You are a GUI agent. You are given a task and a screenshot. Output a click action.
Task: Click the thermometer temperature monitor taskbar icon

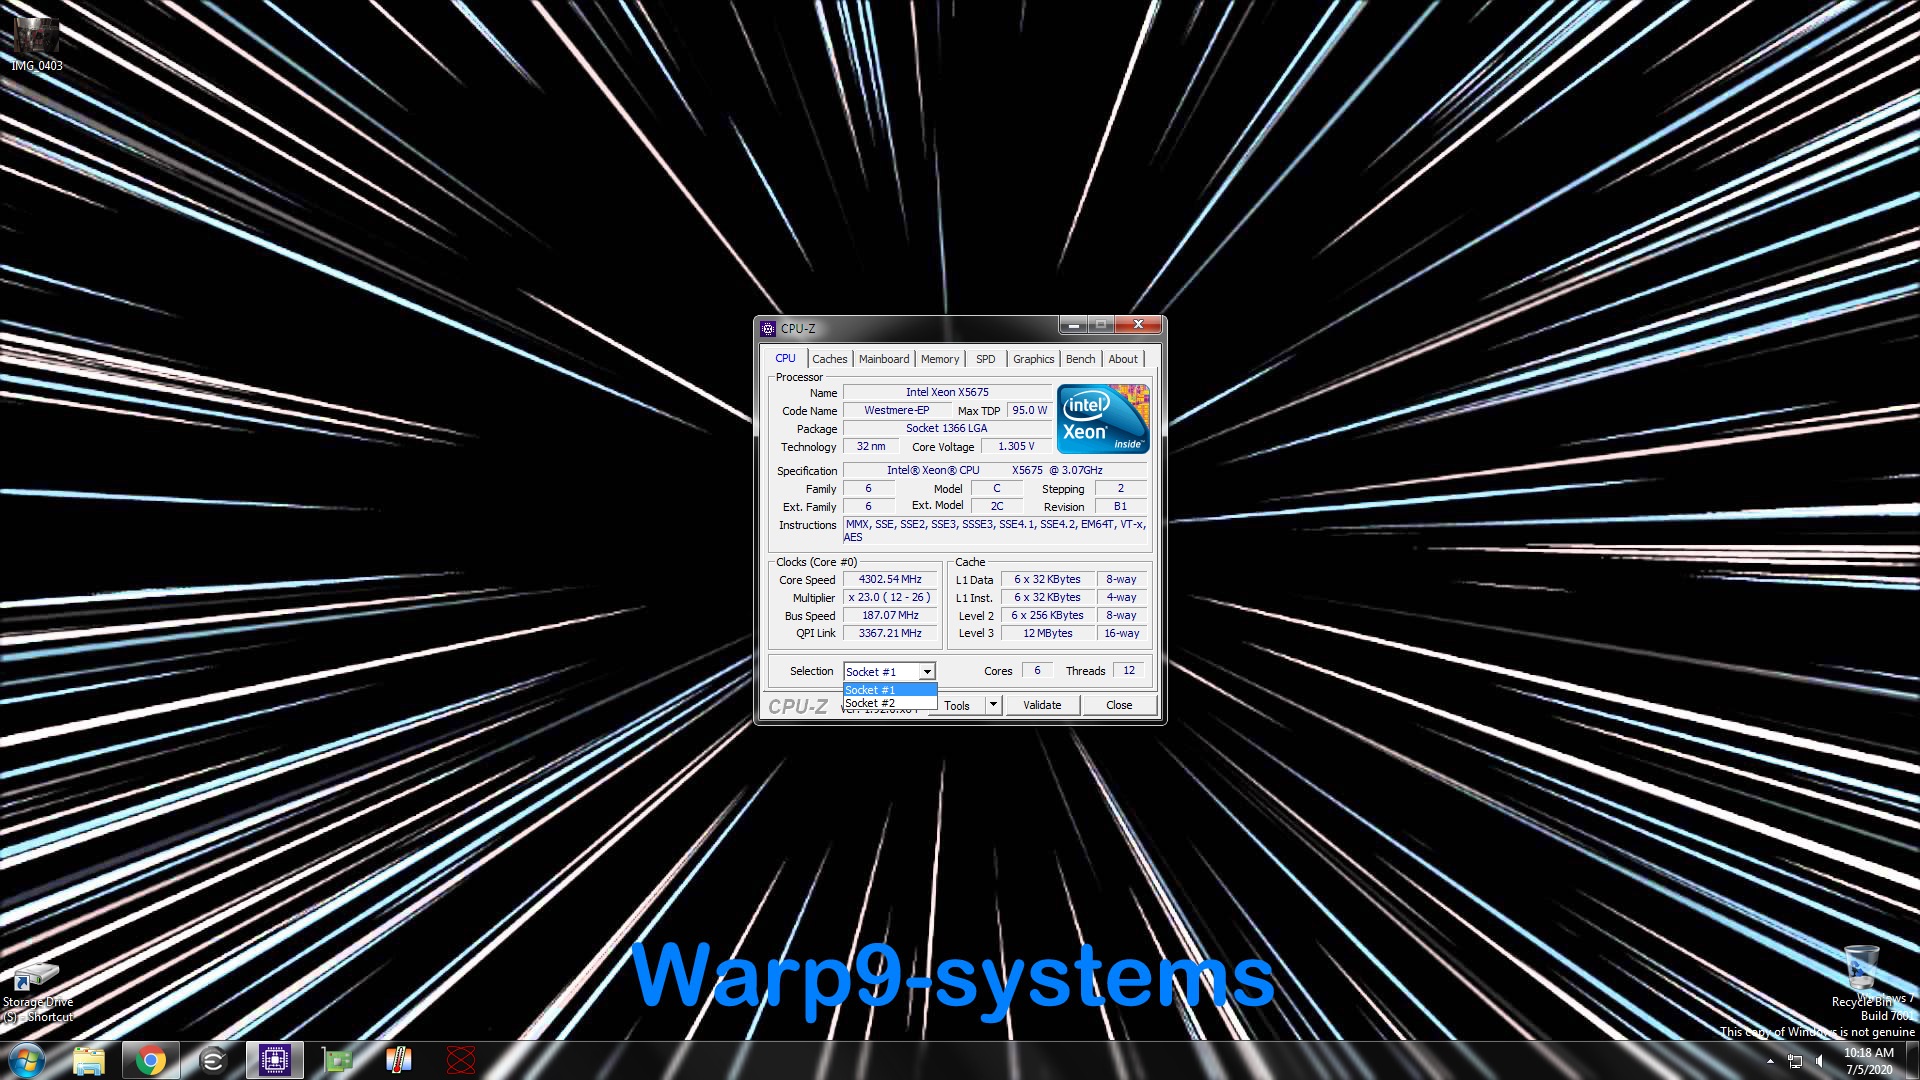click(x=399, y=1060)
